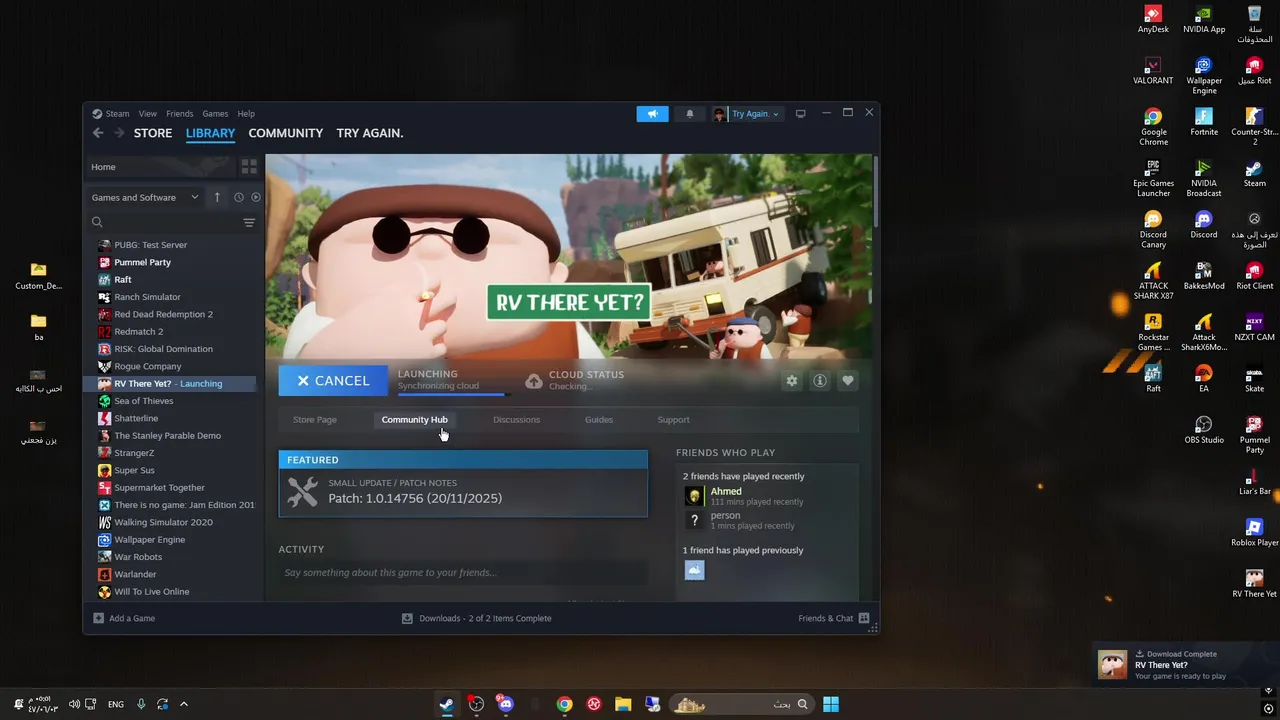1280x720 pixels.
Task: Go back with the Steam back arrow
Action: 98,133
